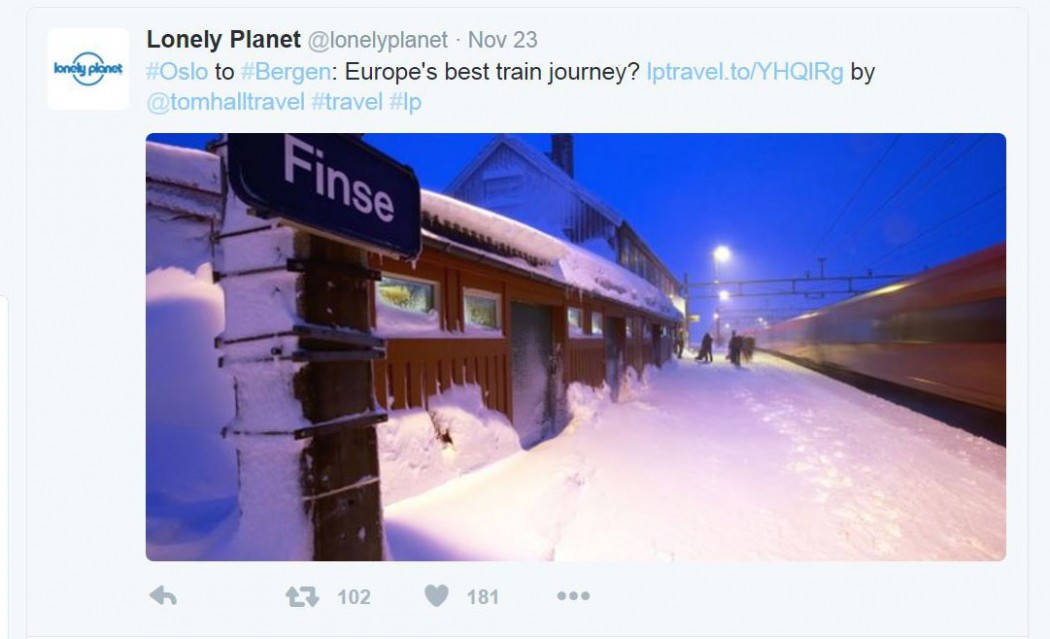View the 102 retweets count
The image size is (1050, 639).
[x=354, y=597]
